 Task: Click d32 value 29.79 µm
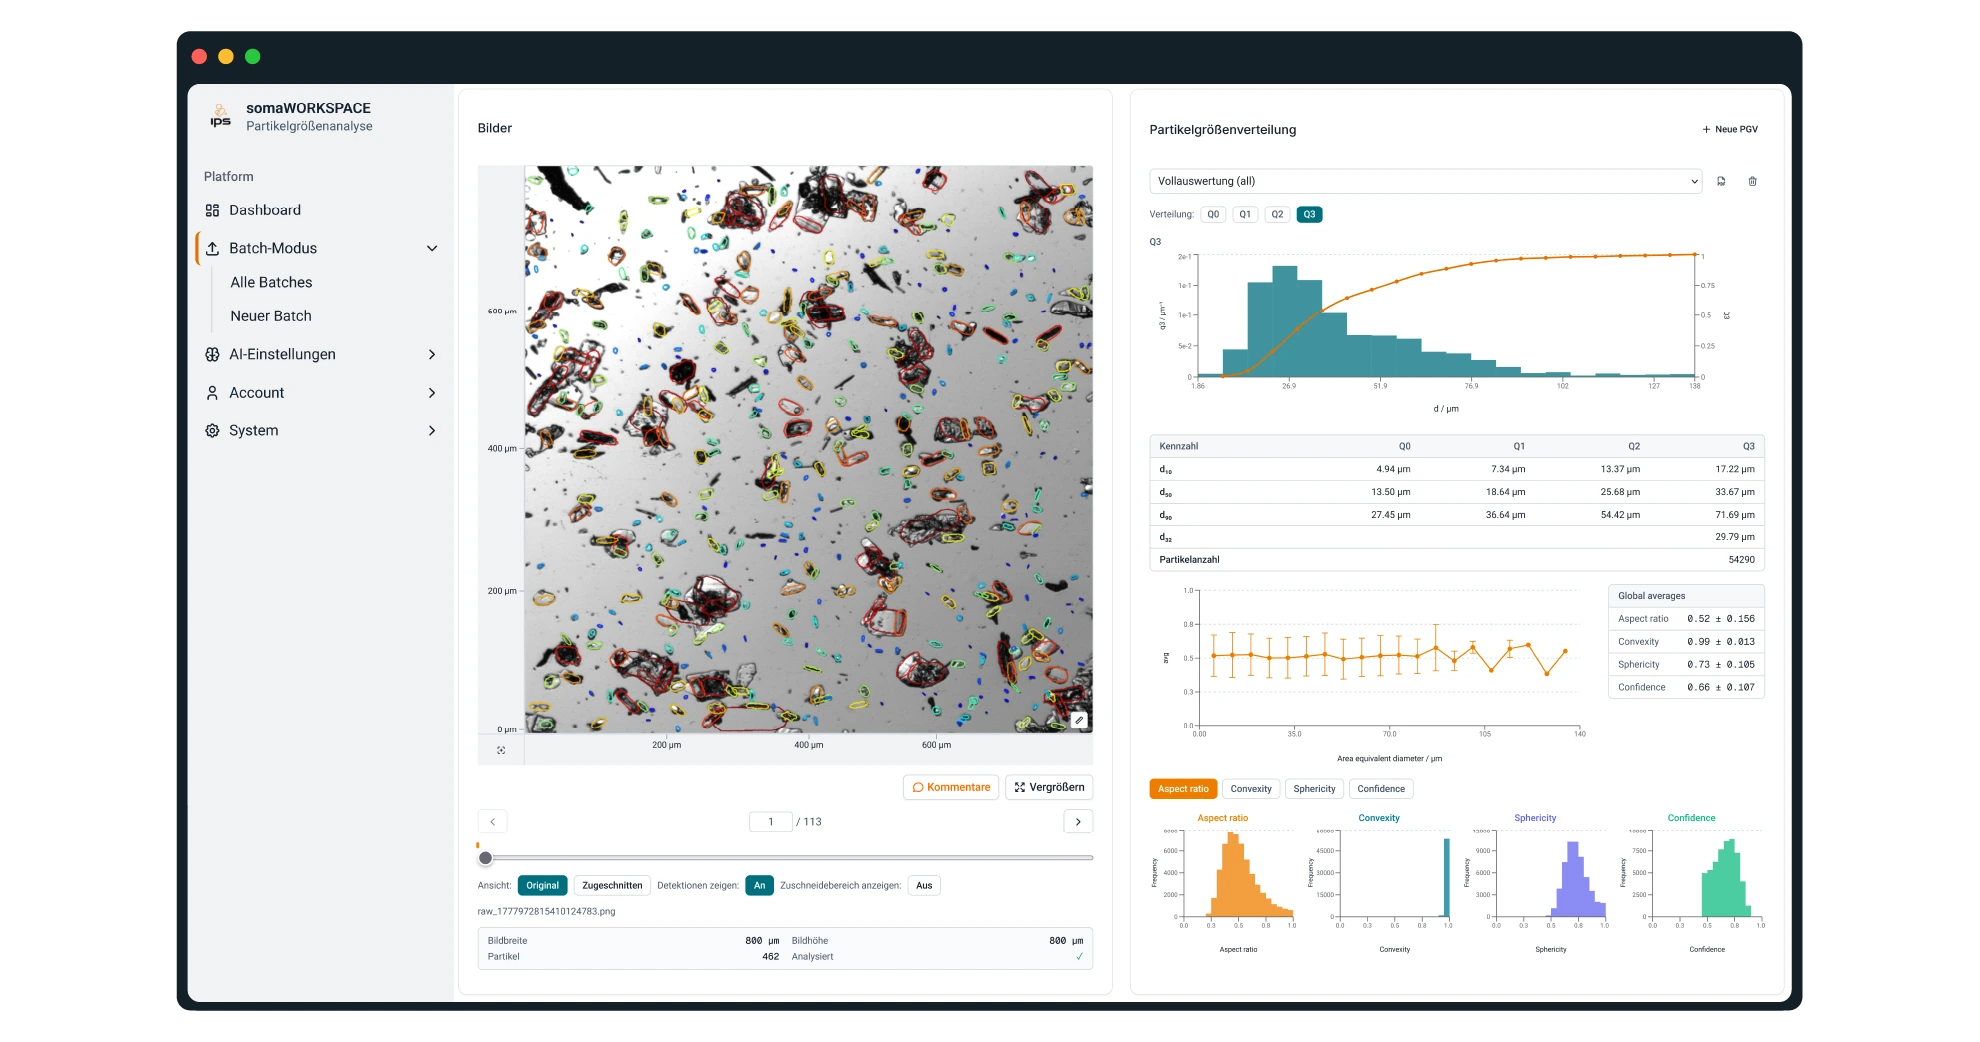[1735, 537]
